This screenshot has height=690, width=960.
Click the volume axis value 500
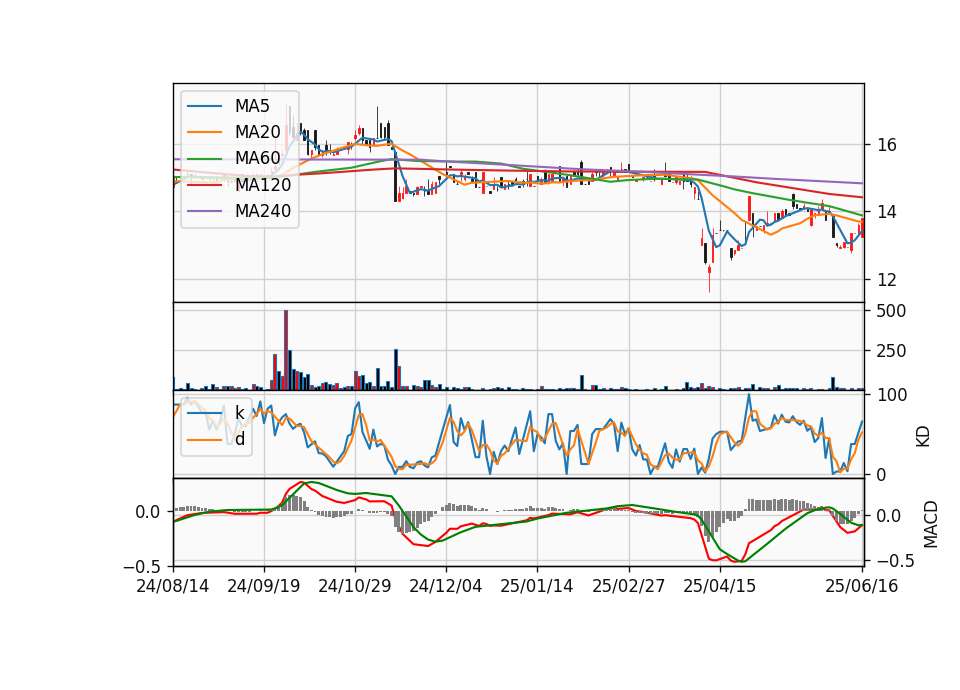(x=891, y=311)
